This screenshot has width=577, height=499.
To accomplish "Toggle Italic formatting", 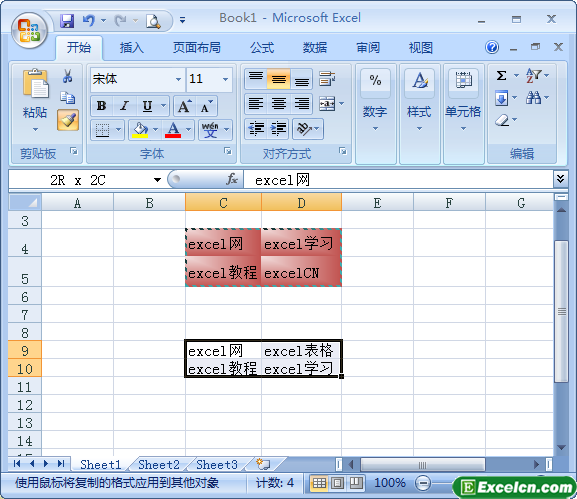I will point(124,106).
